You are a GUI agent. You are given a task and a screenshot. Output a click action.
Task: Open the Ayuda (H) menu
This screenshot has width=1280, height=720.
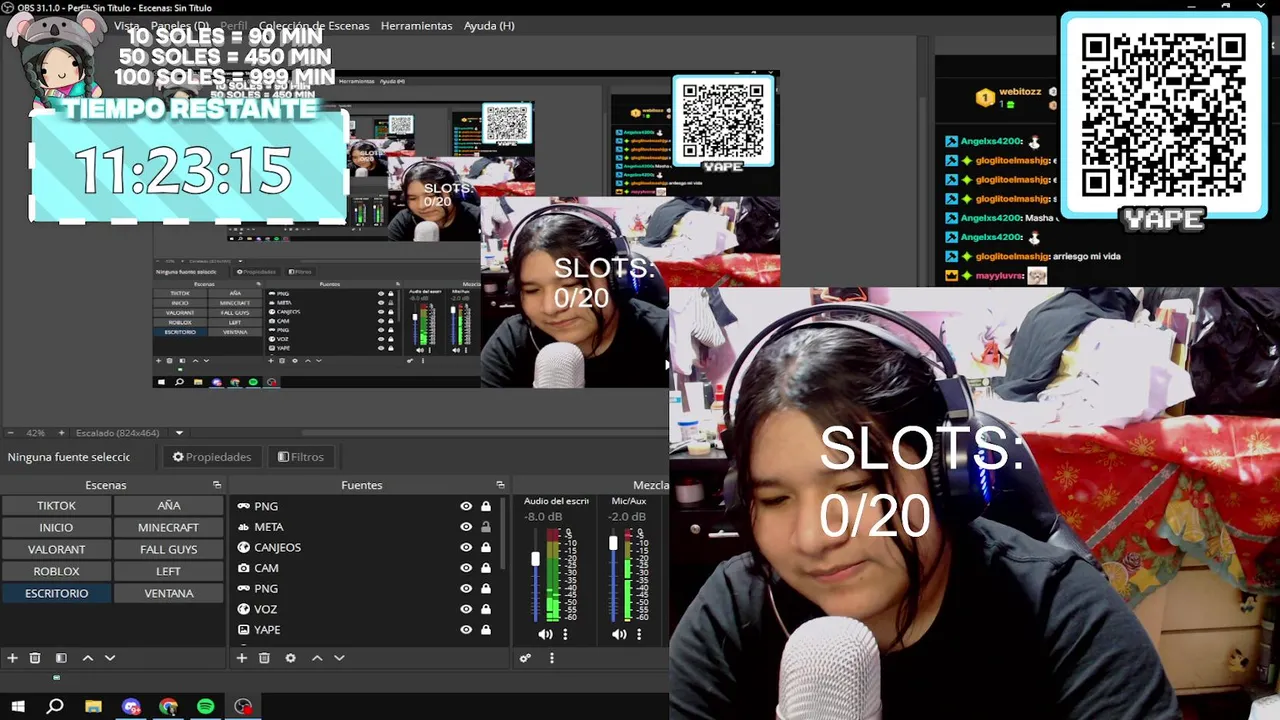[489, 25]
